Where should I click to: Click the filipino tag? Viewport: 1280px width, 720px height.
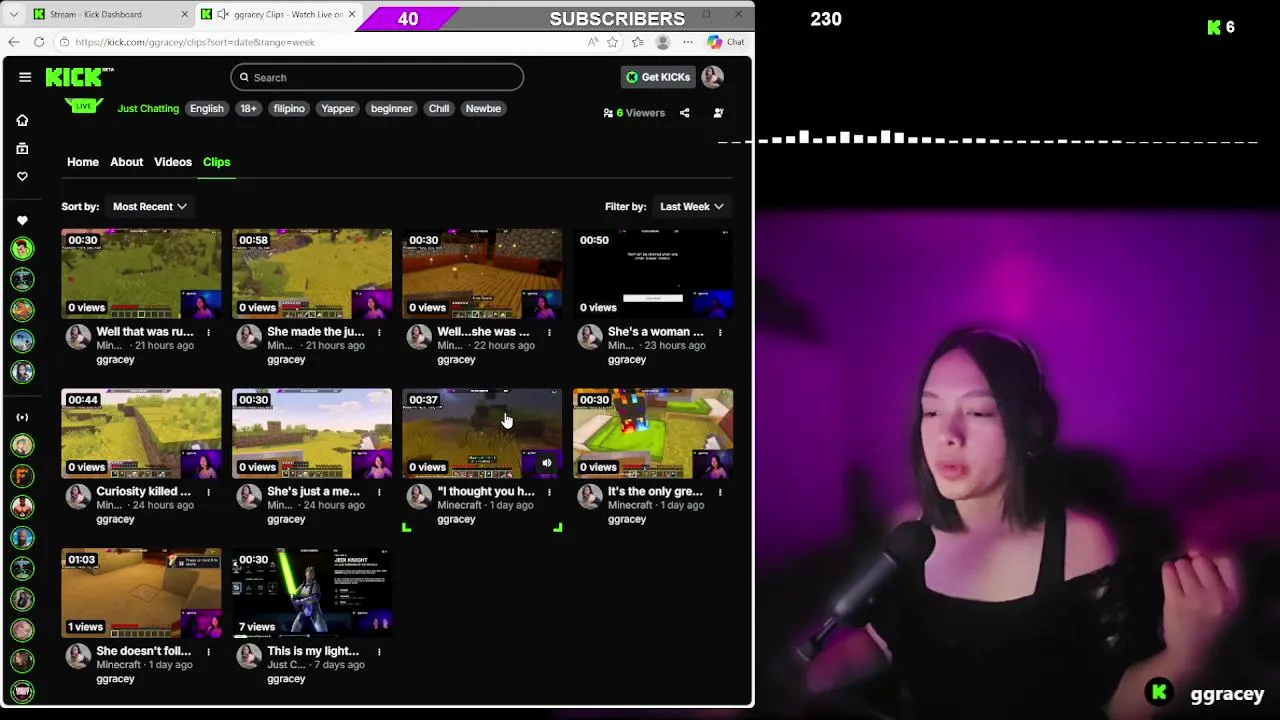289,108
